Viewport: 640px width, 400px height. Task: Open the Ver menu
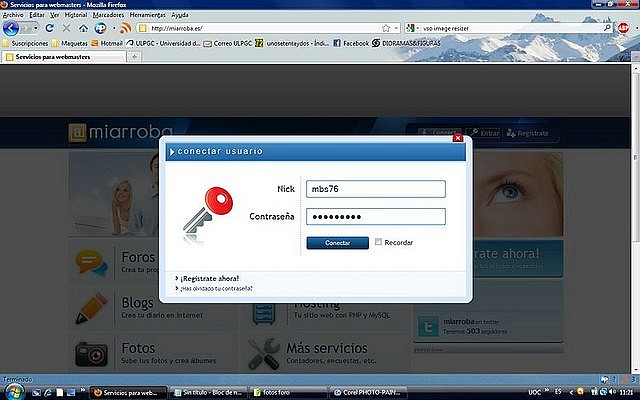(x=55, y=15)
